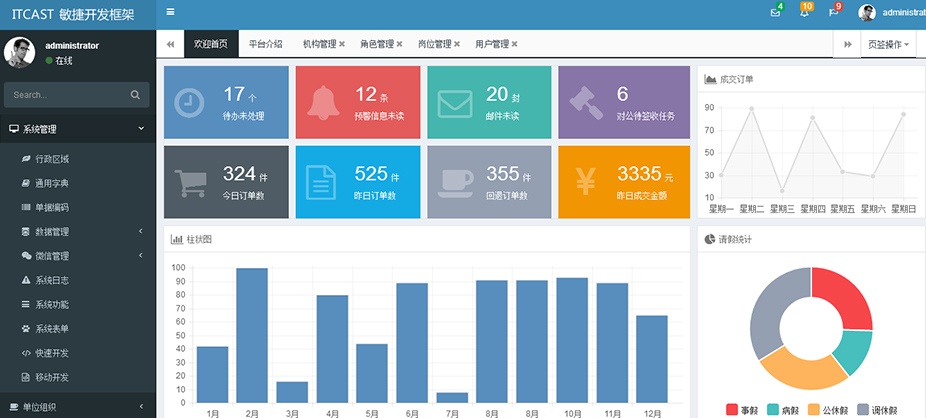
Task: Expand the 单位组织 menu section
Action: [x=78, y=406]
